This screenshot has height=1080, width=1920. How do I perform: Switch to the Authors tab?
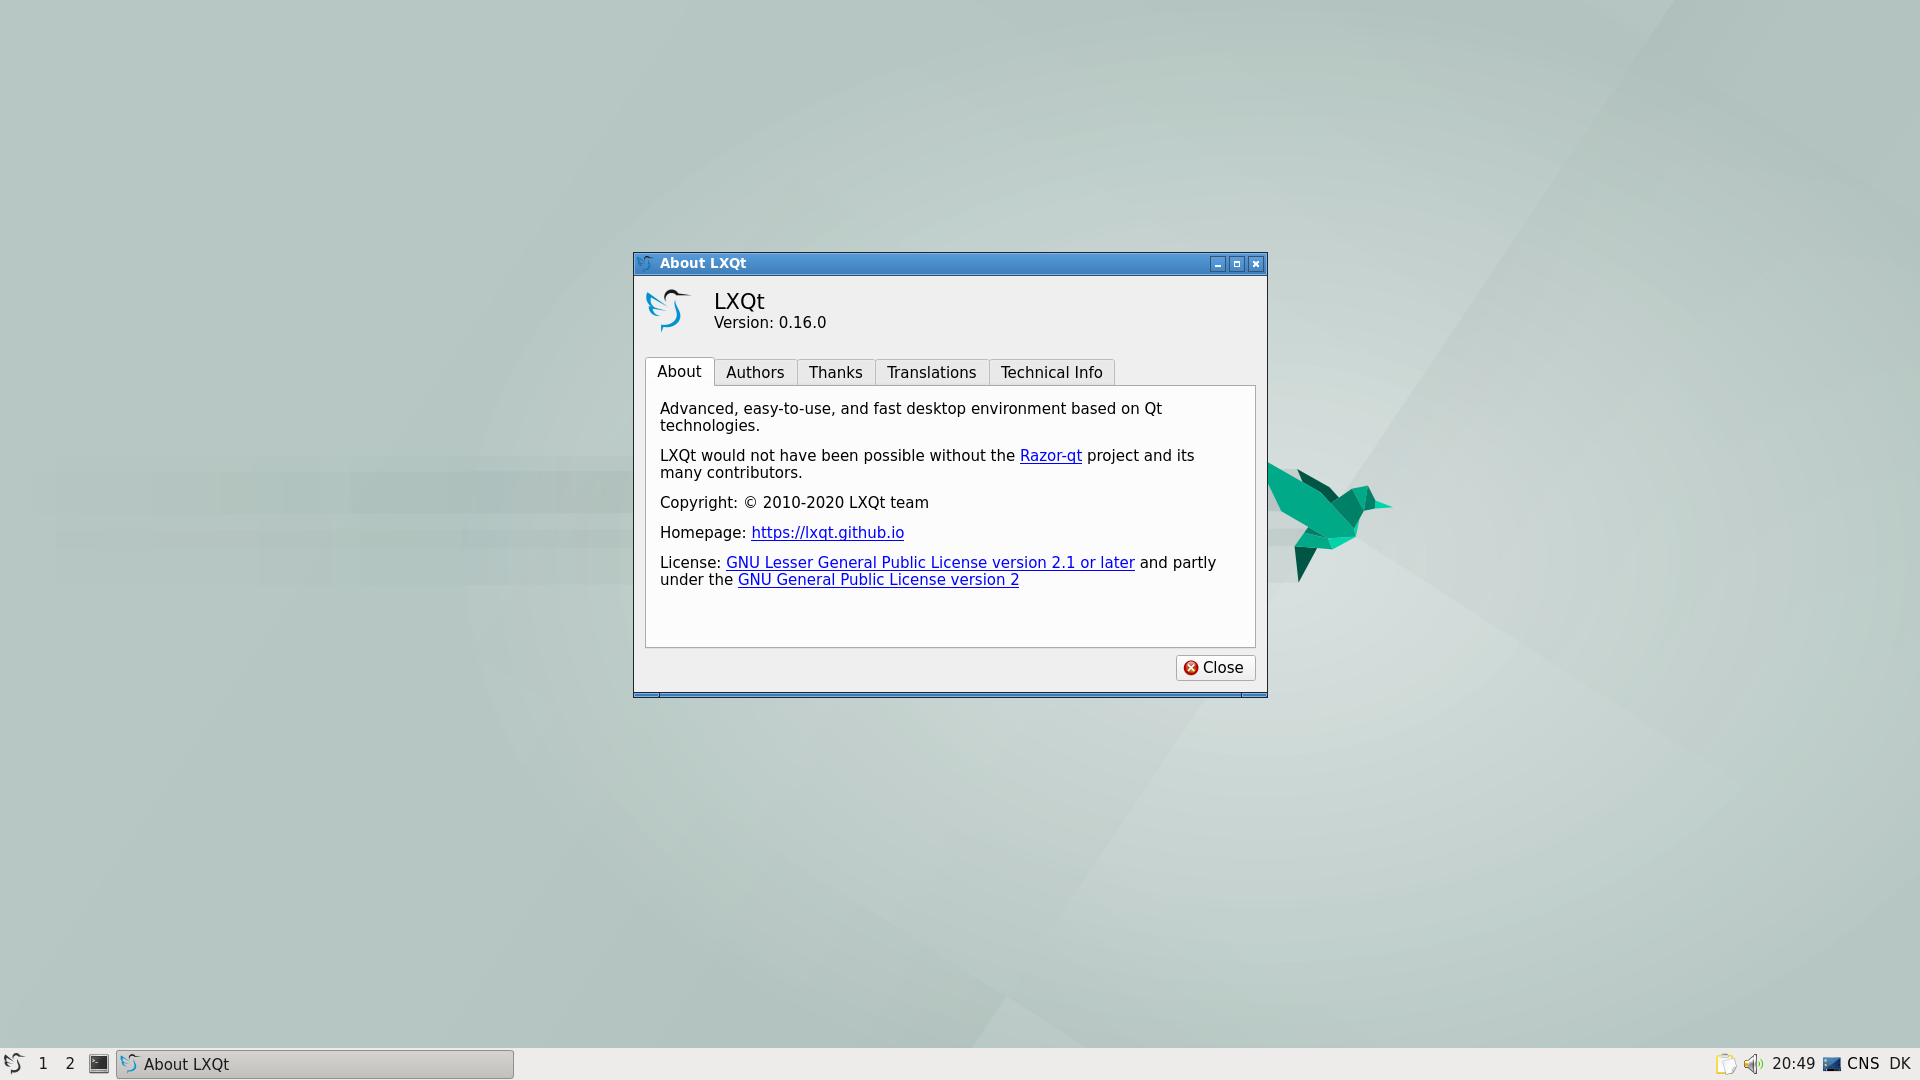tap(755, 372)
